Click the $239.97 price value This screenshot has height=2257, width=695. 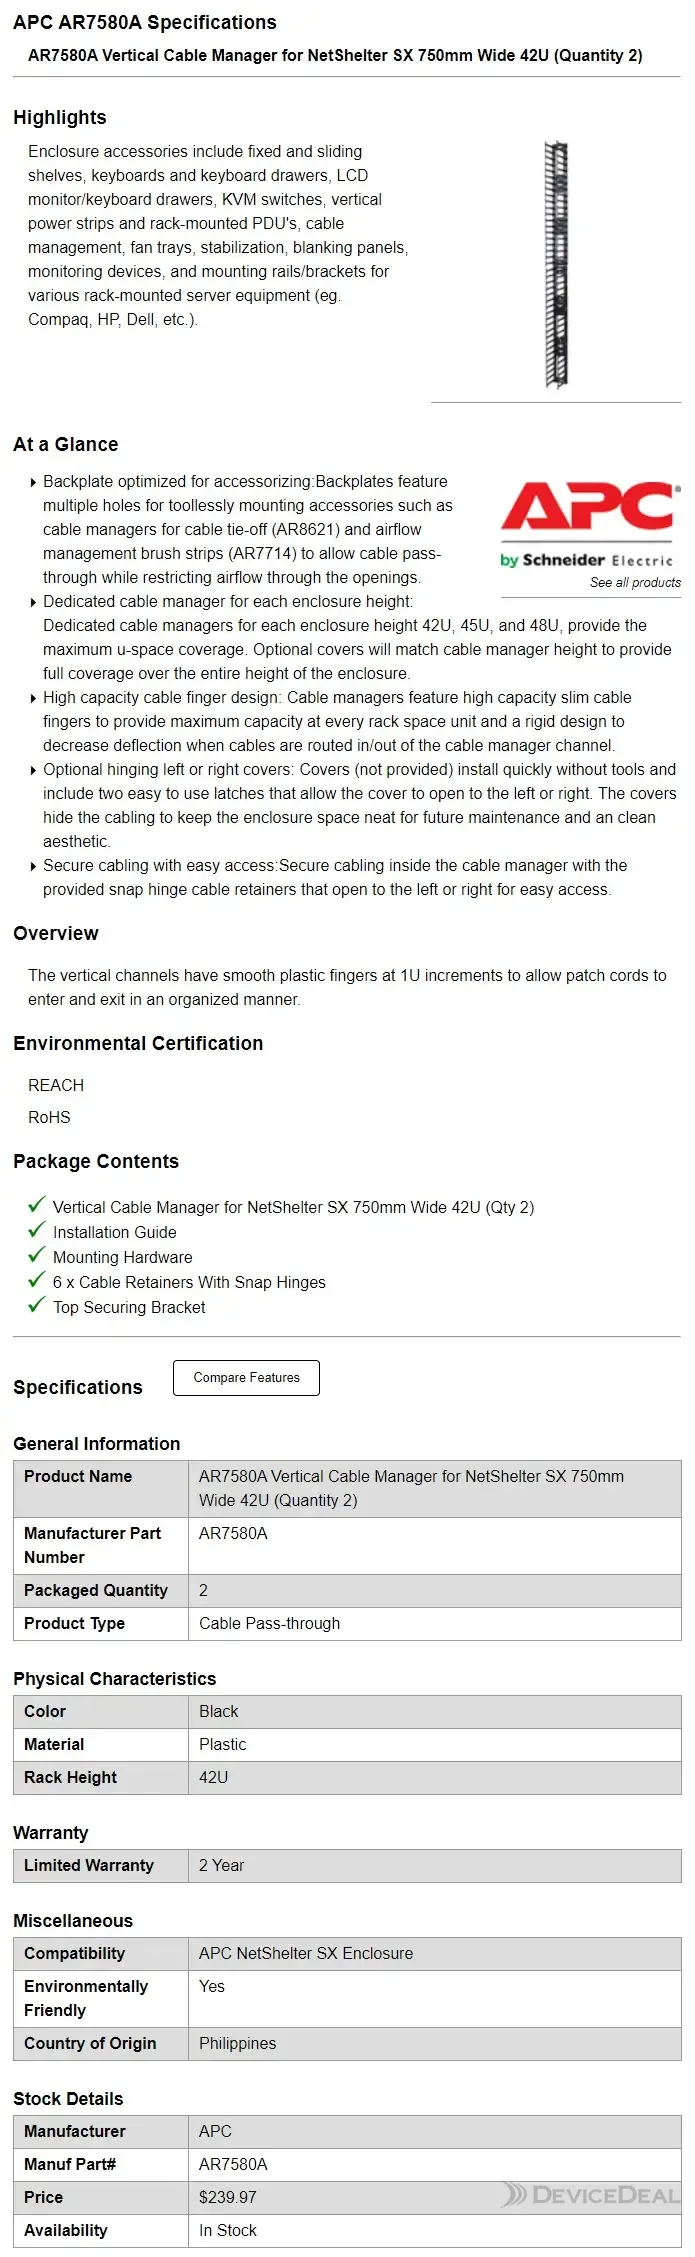(x=228, y=2197)
